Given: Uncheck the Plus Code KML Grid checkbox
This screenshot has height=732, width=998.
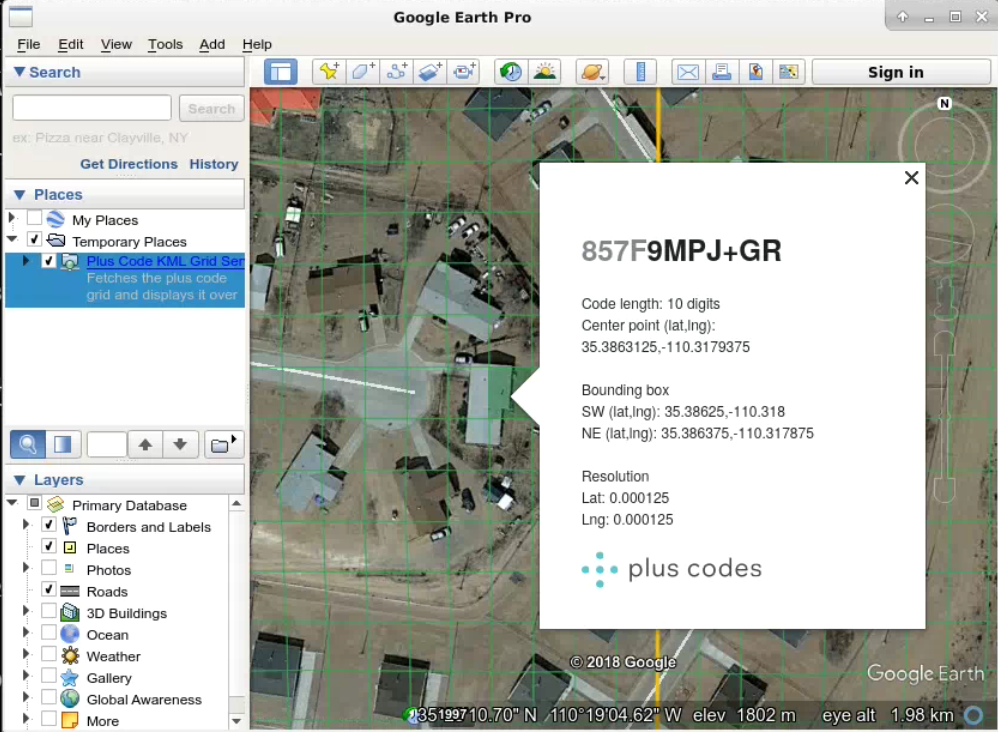Looking at the screenshot, I should tap(48, 260).
